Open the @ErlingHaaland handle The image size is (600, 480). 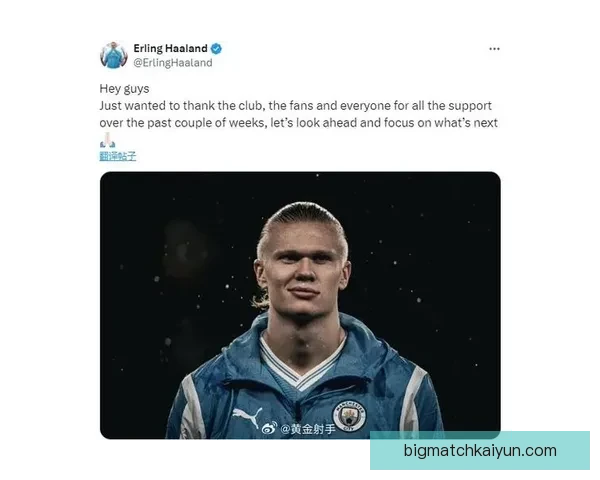click(173, 63)
